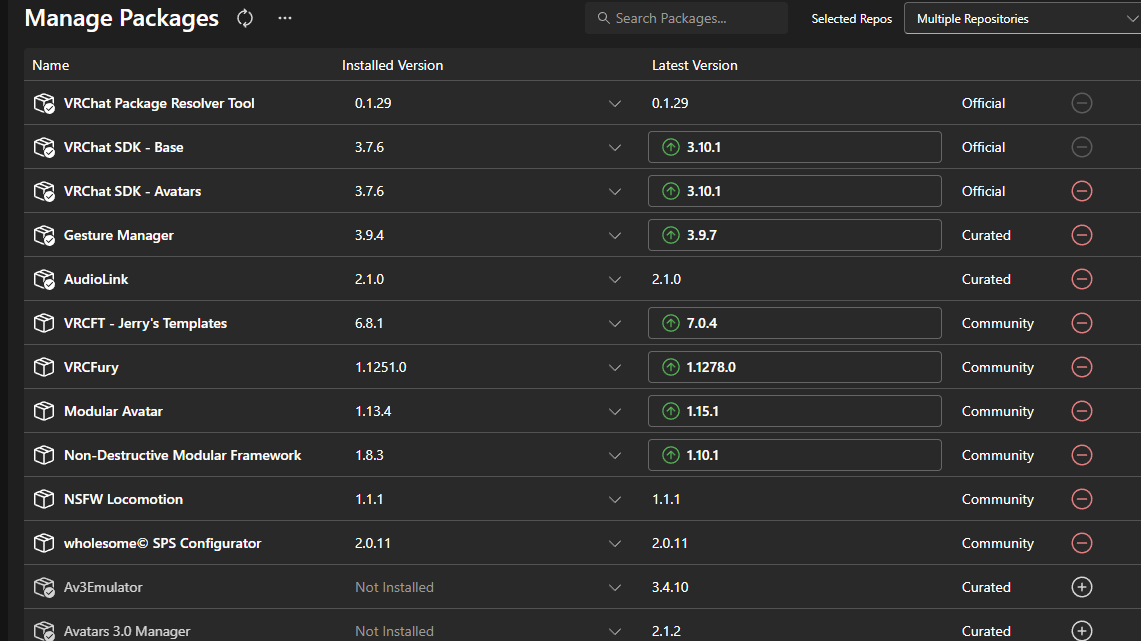Click installed version 1.1251.0 of VRCFury
The height and width of the screenshot is (641, 1141).
(381, 367)
